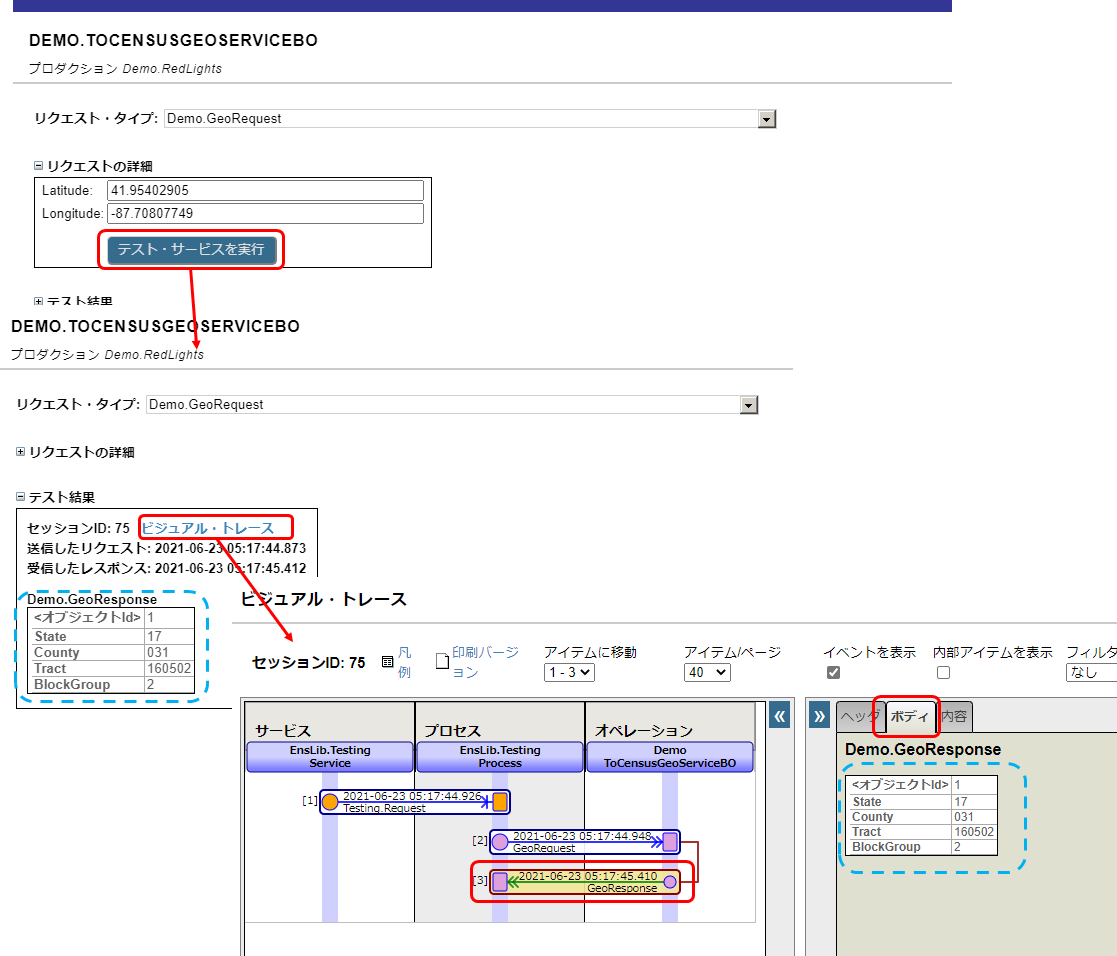
Task: Switch to the ボディ tab
Action: pyautogui.click(x=908, y=716)
